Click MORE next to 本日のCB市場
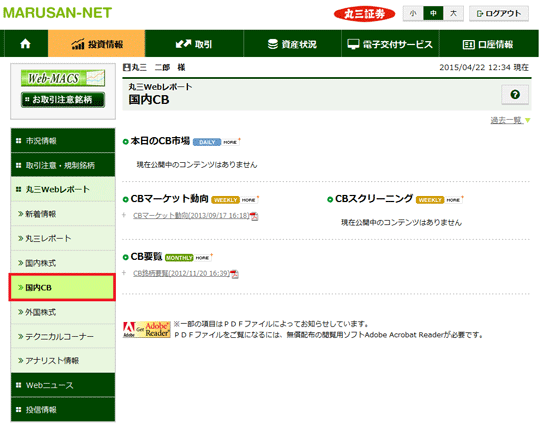540x433 pixels. point(230,142)
